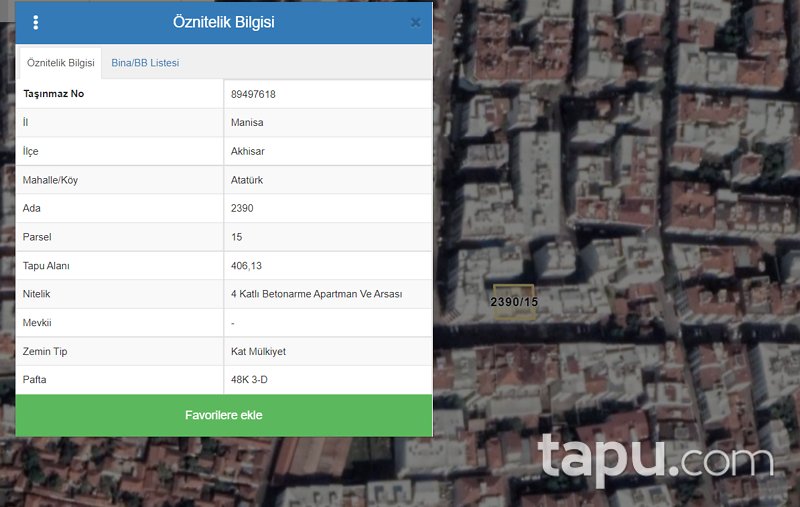This screenshot has height=507, width=800.
Task: Select parcel label 2390/15 on the map
Action: click(514, 302)
